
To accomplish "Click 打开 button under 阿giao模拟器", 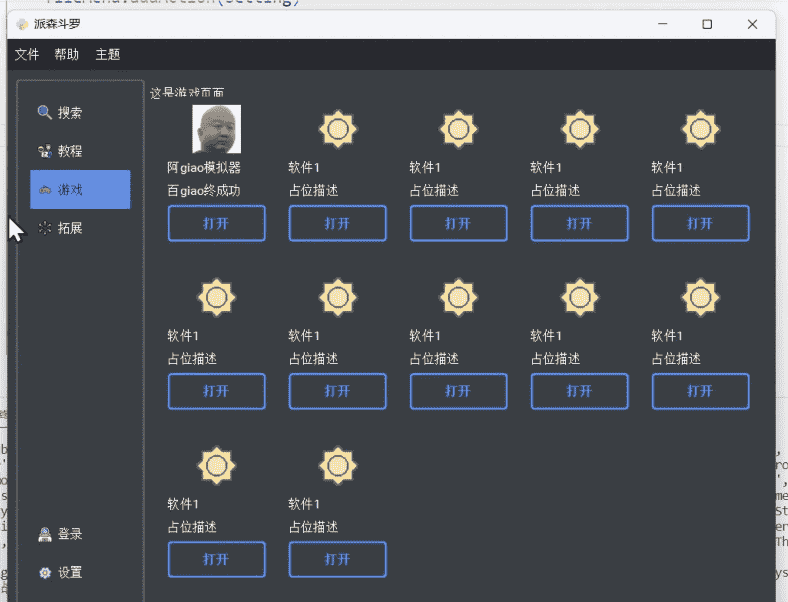I will (x=217, y=223).
